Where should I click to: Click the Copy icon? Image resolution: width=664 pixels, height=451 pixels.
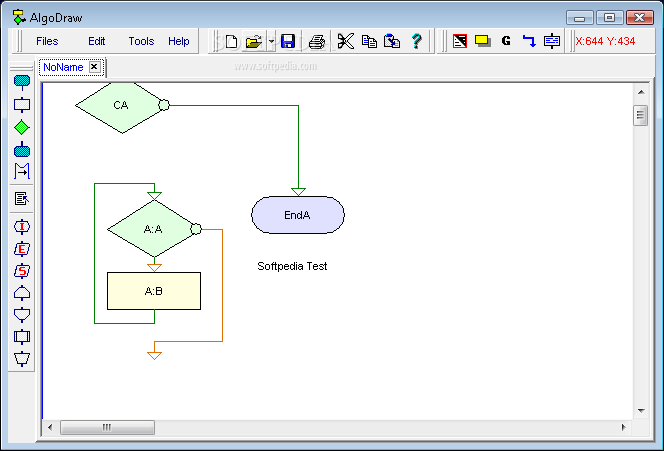point(369,42)
